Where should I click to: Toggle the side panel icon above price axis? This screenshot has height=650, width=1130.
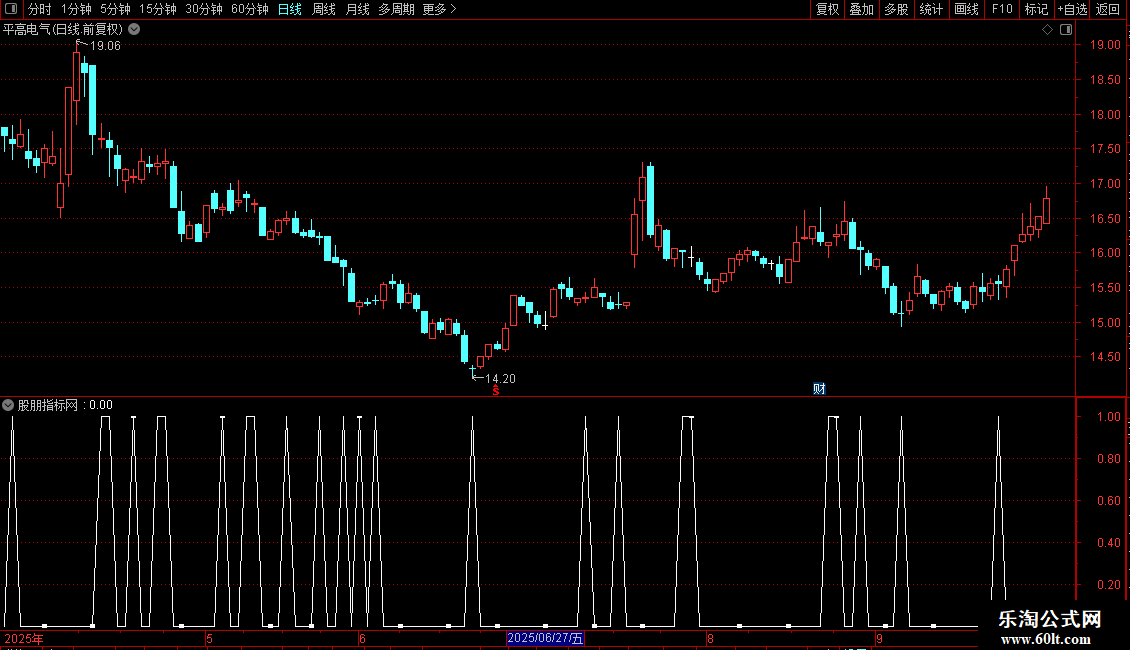[1066, 30]
